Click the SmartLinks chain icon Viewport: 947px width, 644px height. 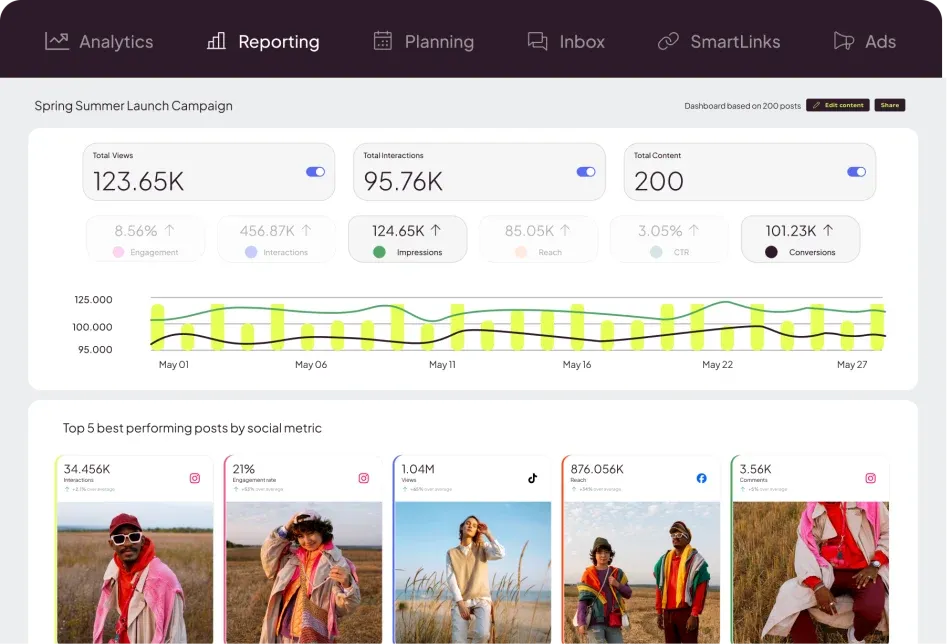[x=668, y=41]
